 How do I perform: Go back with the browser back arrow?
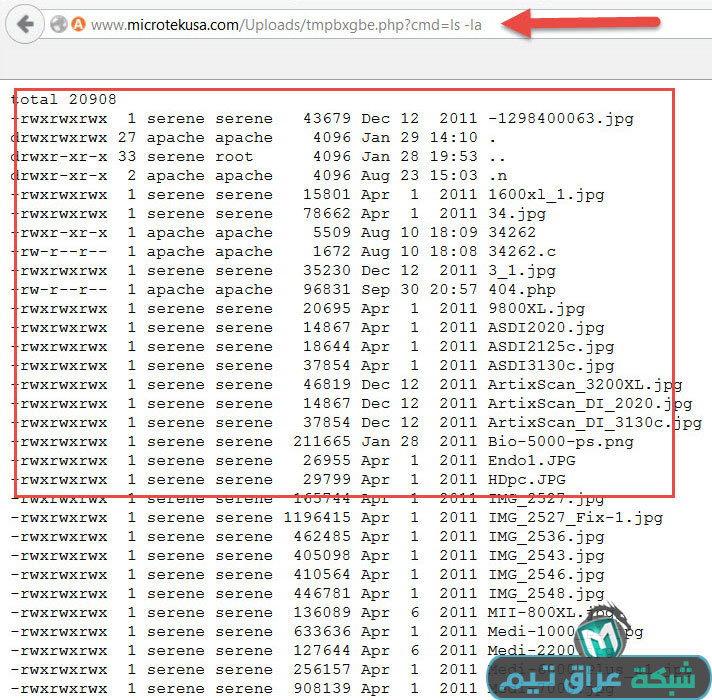[x=25, y=24]
